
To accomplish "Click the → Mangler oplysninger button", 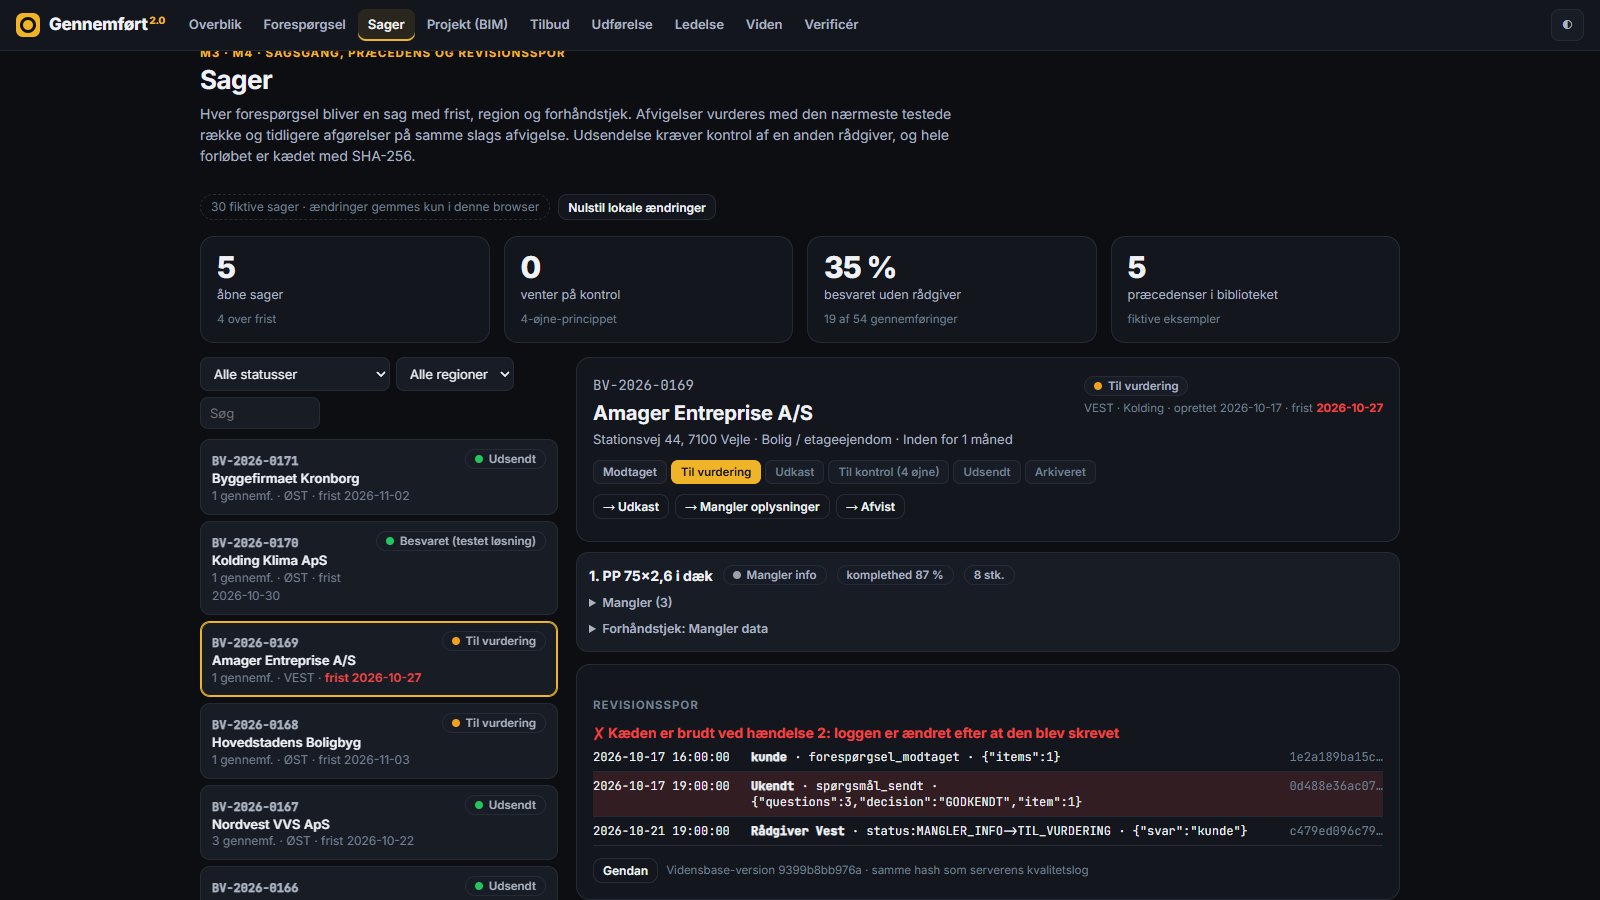I will [x=752, y=507].
